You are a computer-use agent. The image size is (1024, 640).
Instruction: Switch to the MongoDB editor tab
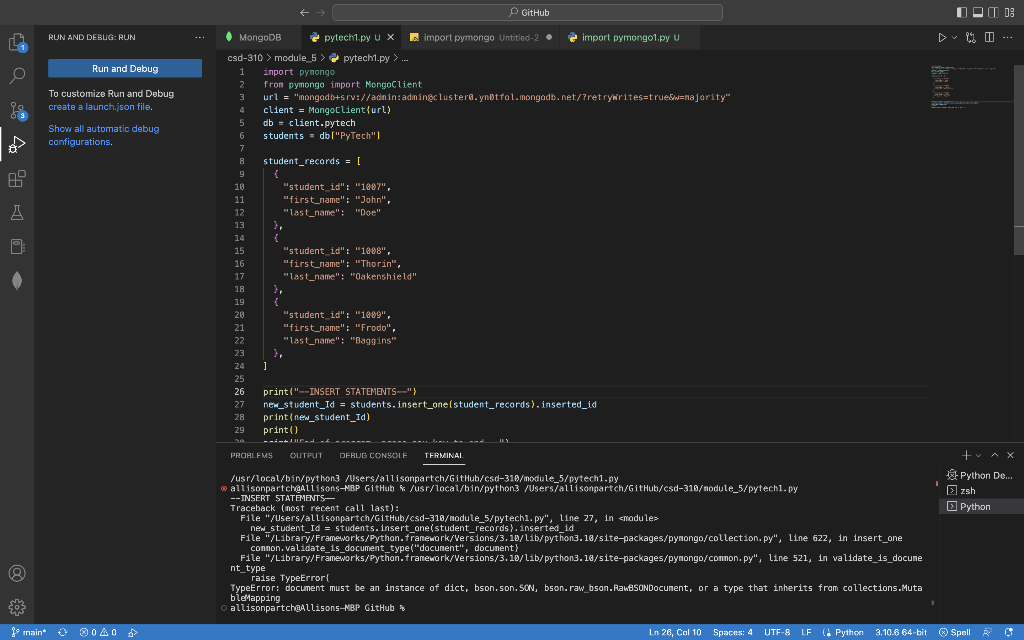255,37
